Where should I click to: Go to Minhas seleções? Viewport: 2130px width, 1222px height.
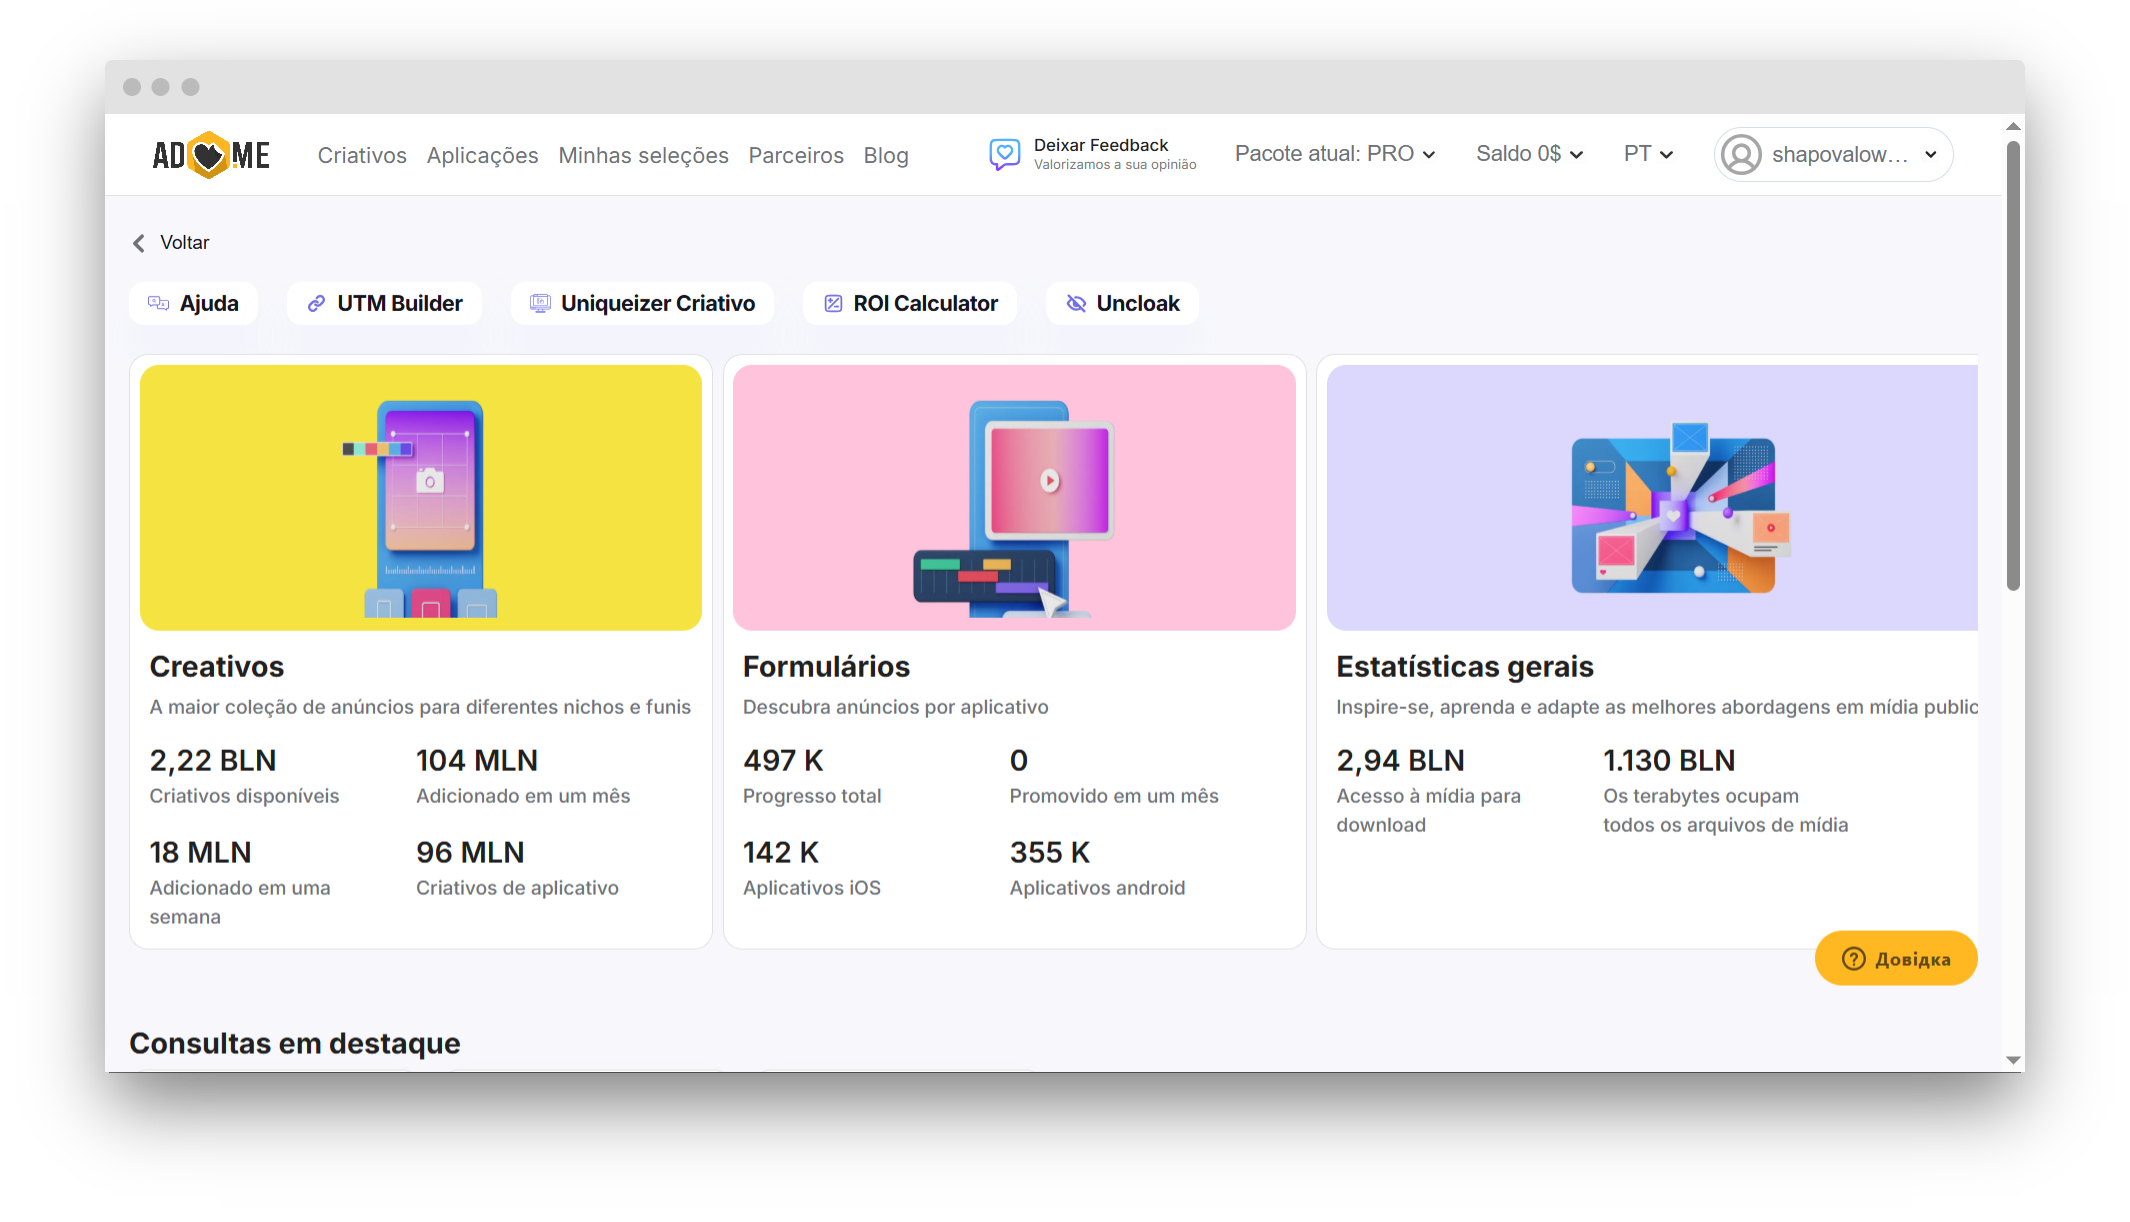[x=643, y=155]
